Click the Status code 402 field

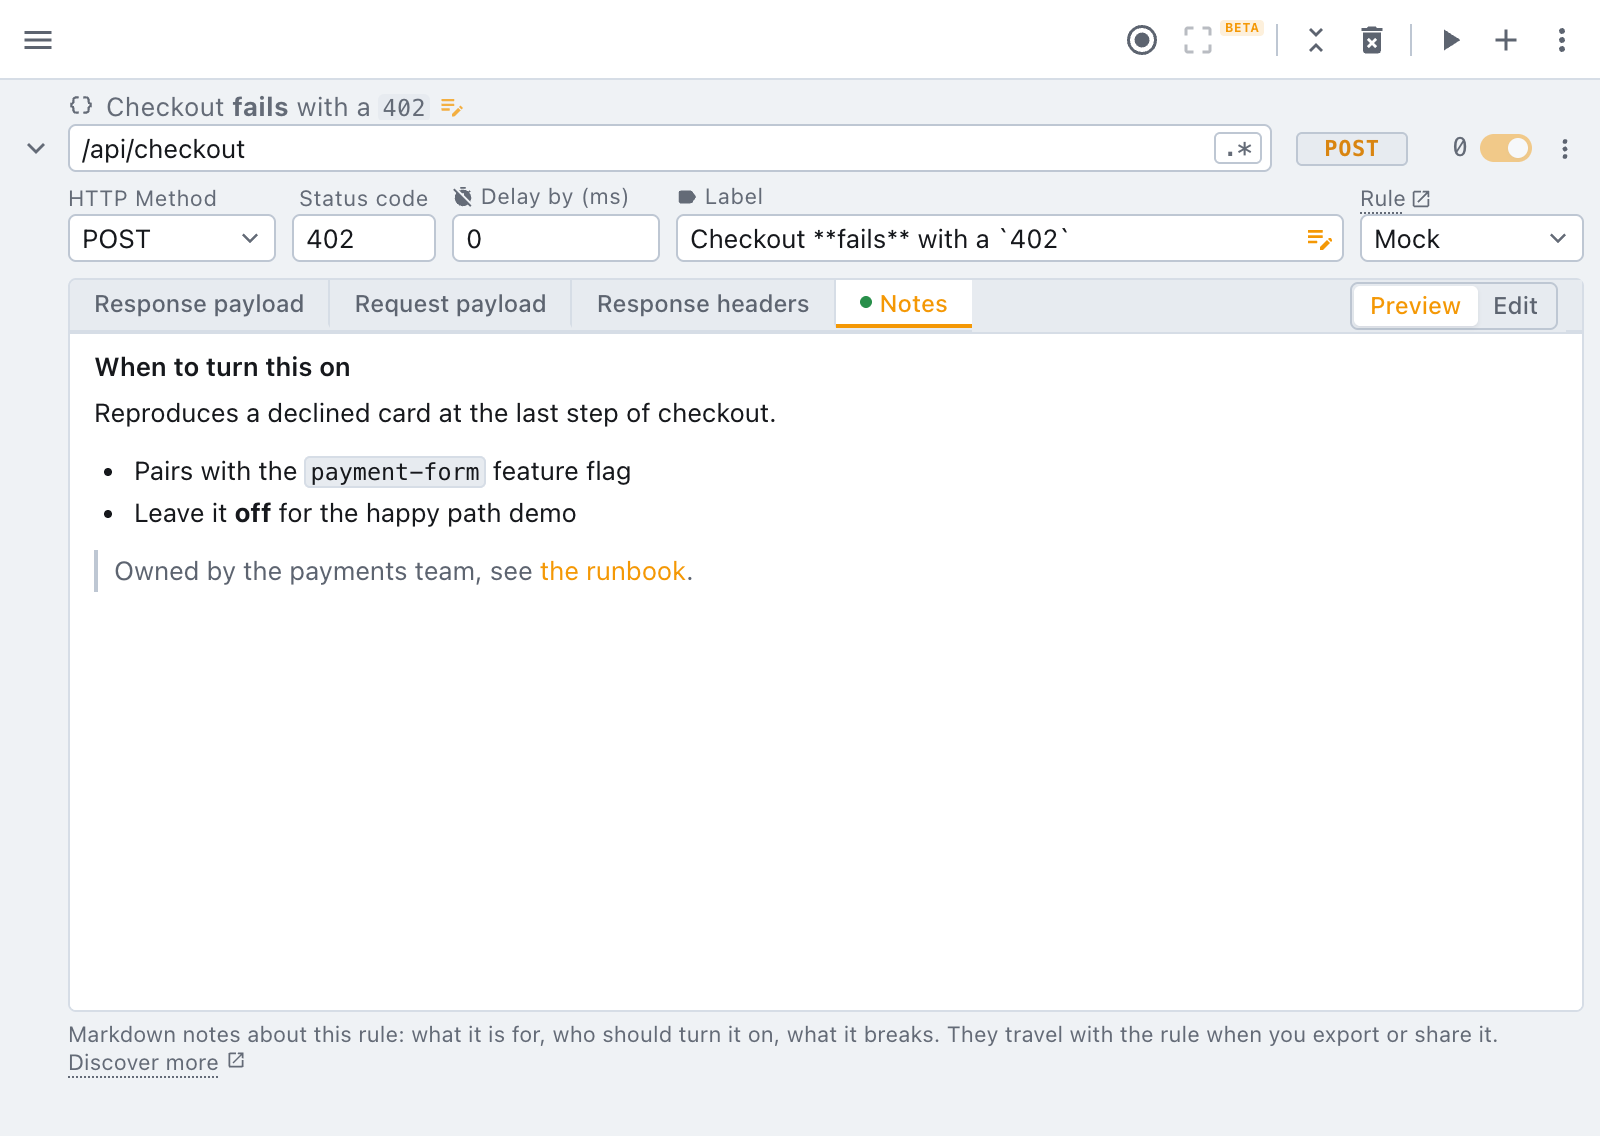coord(364,239)
